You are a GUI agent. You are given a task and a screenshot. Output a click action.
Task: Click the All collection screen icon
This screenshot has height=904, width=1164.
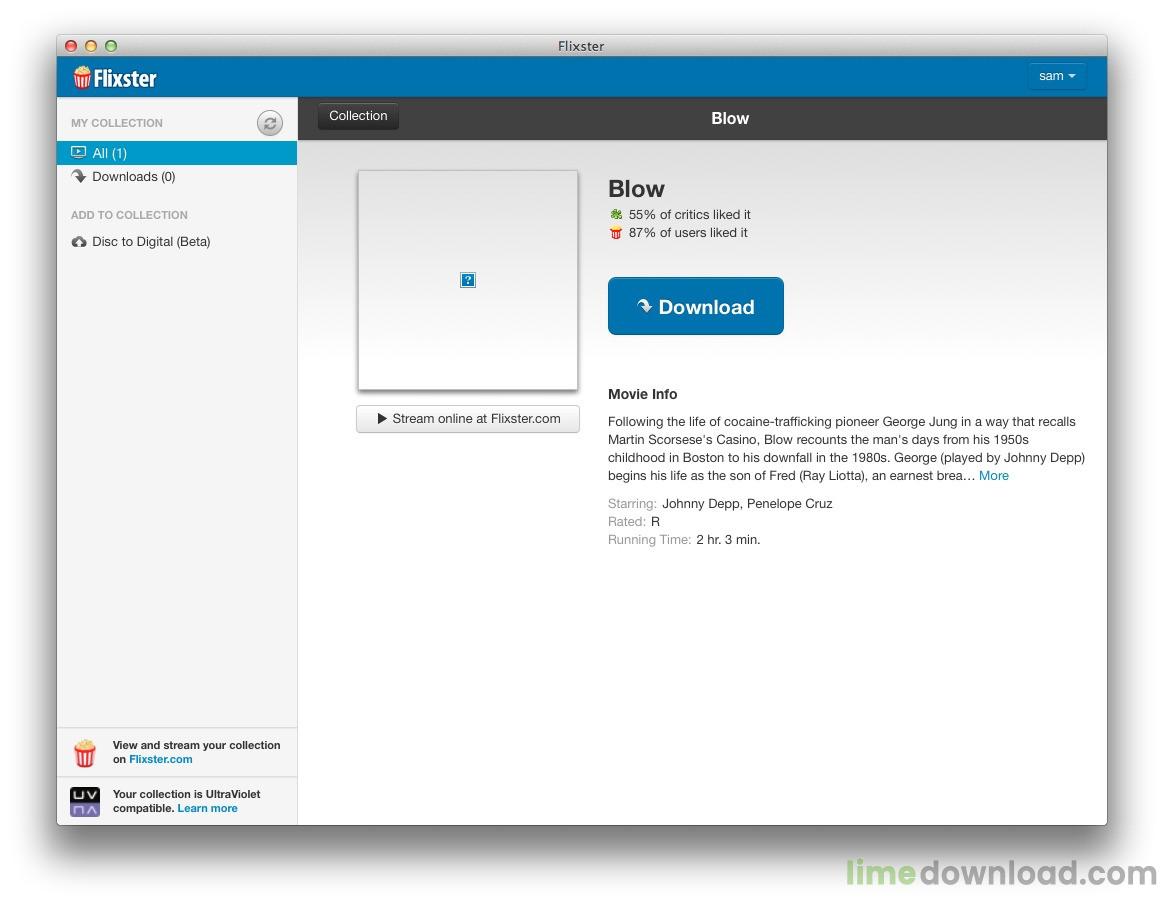[79, 152]
